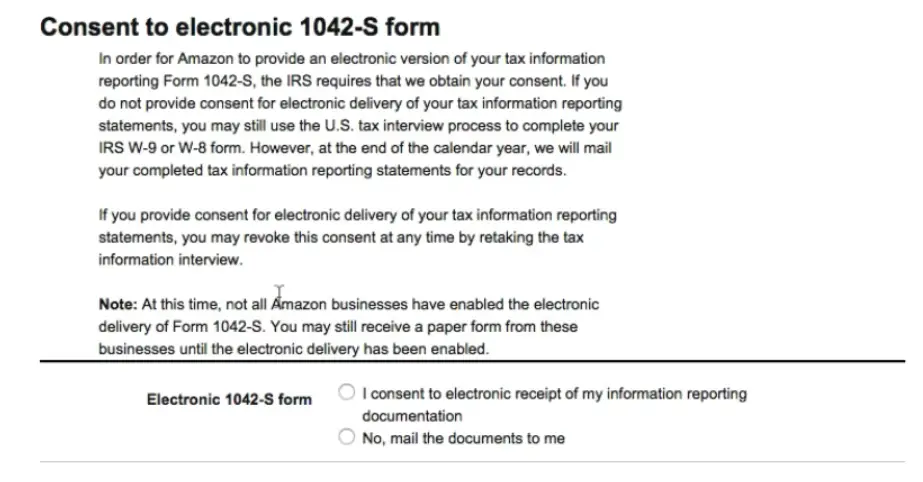This screenshot has height=482, width=923.
Task: Select the "No, mail the documents" radio button
Action: click(347, 437)
